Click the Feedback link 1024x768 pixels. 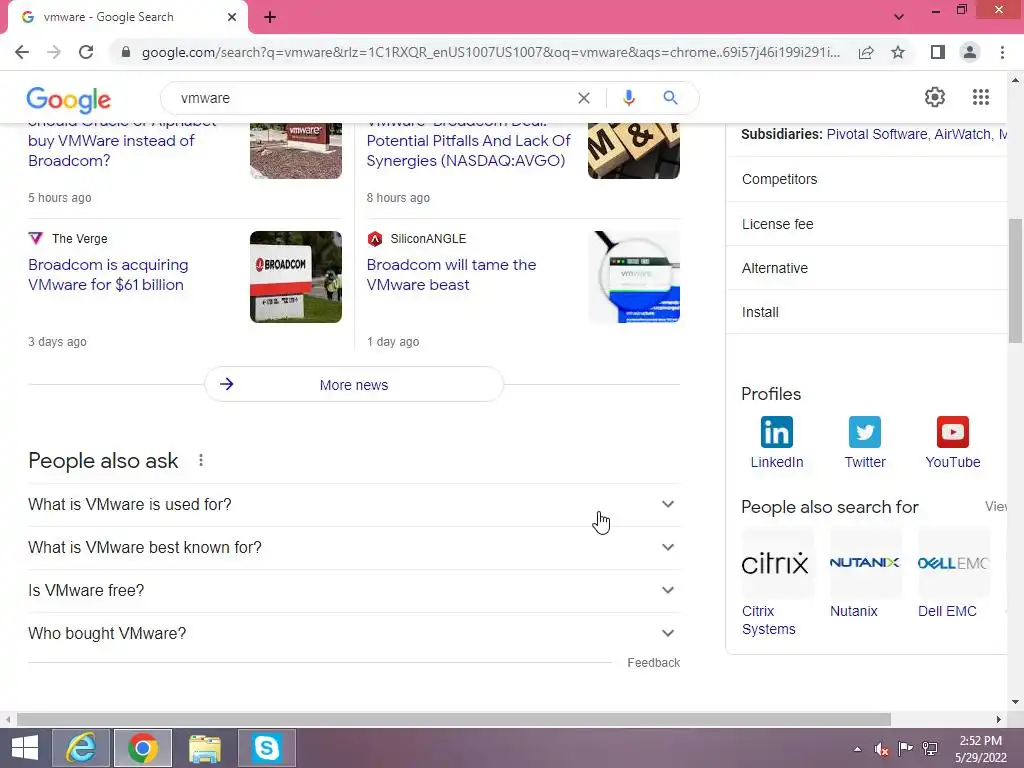(x=654, y=663)
